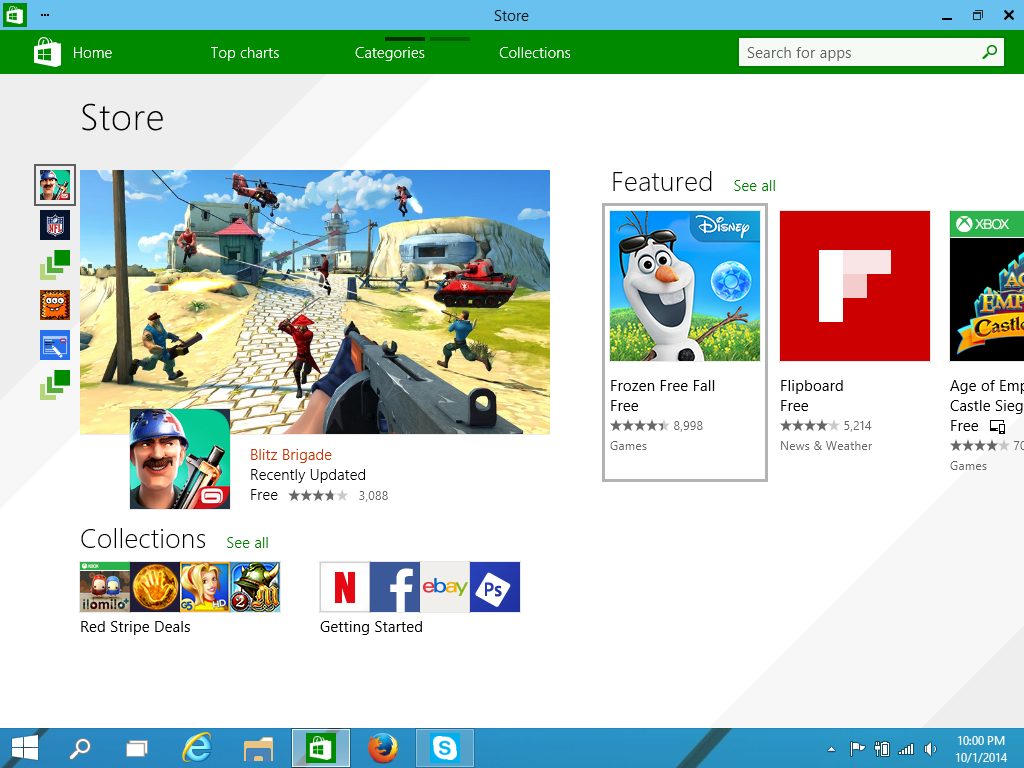Open the Top charts tab
This screenshot has width=1024, height=768.
pyautogui.click(x=245, y=53)
